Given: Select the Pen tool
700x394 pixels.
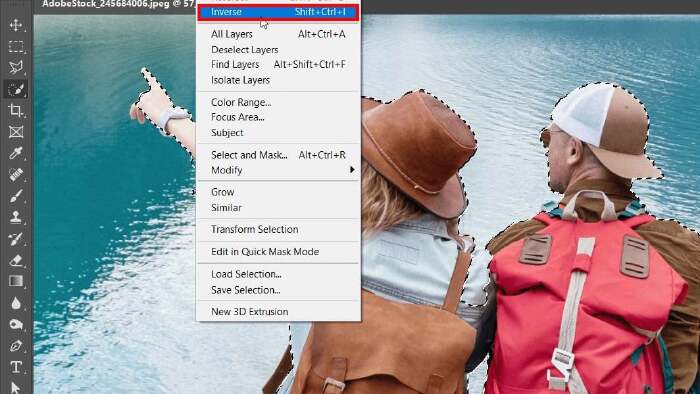Looking at the screenshot, I should coord(16,346).
